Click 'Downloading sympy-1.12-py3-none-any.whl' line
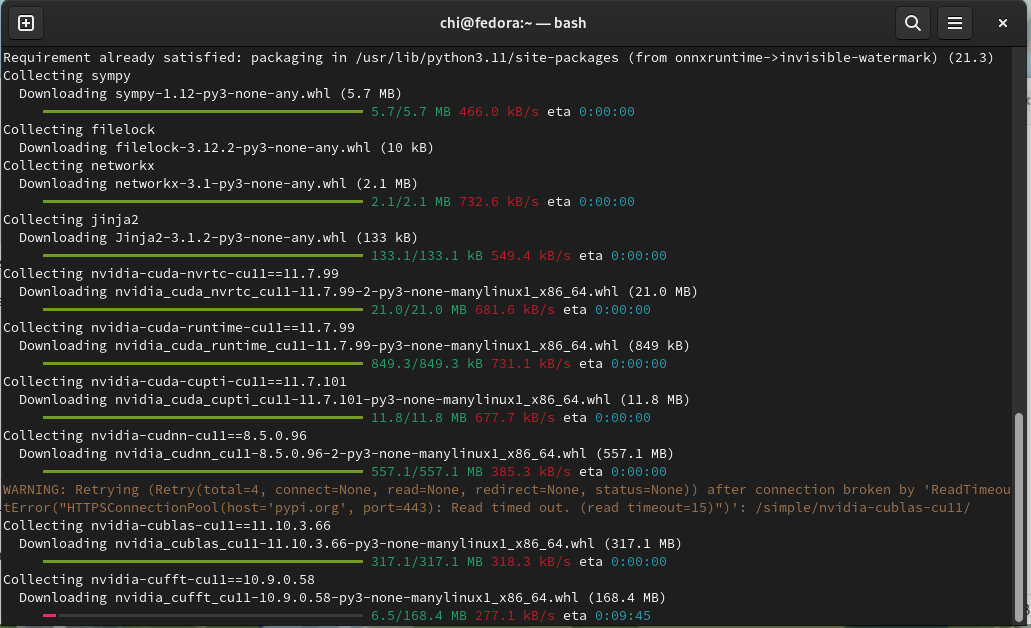The image size is (1031, 628). [x=210, y=93]
